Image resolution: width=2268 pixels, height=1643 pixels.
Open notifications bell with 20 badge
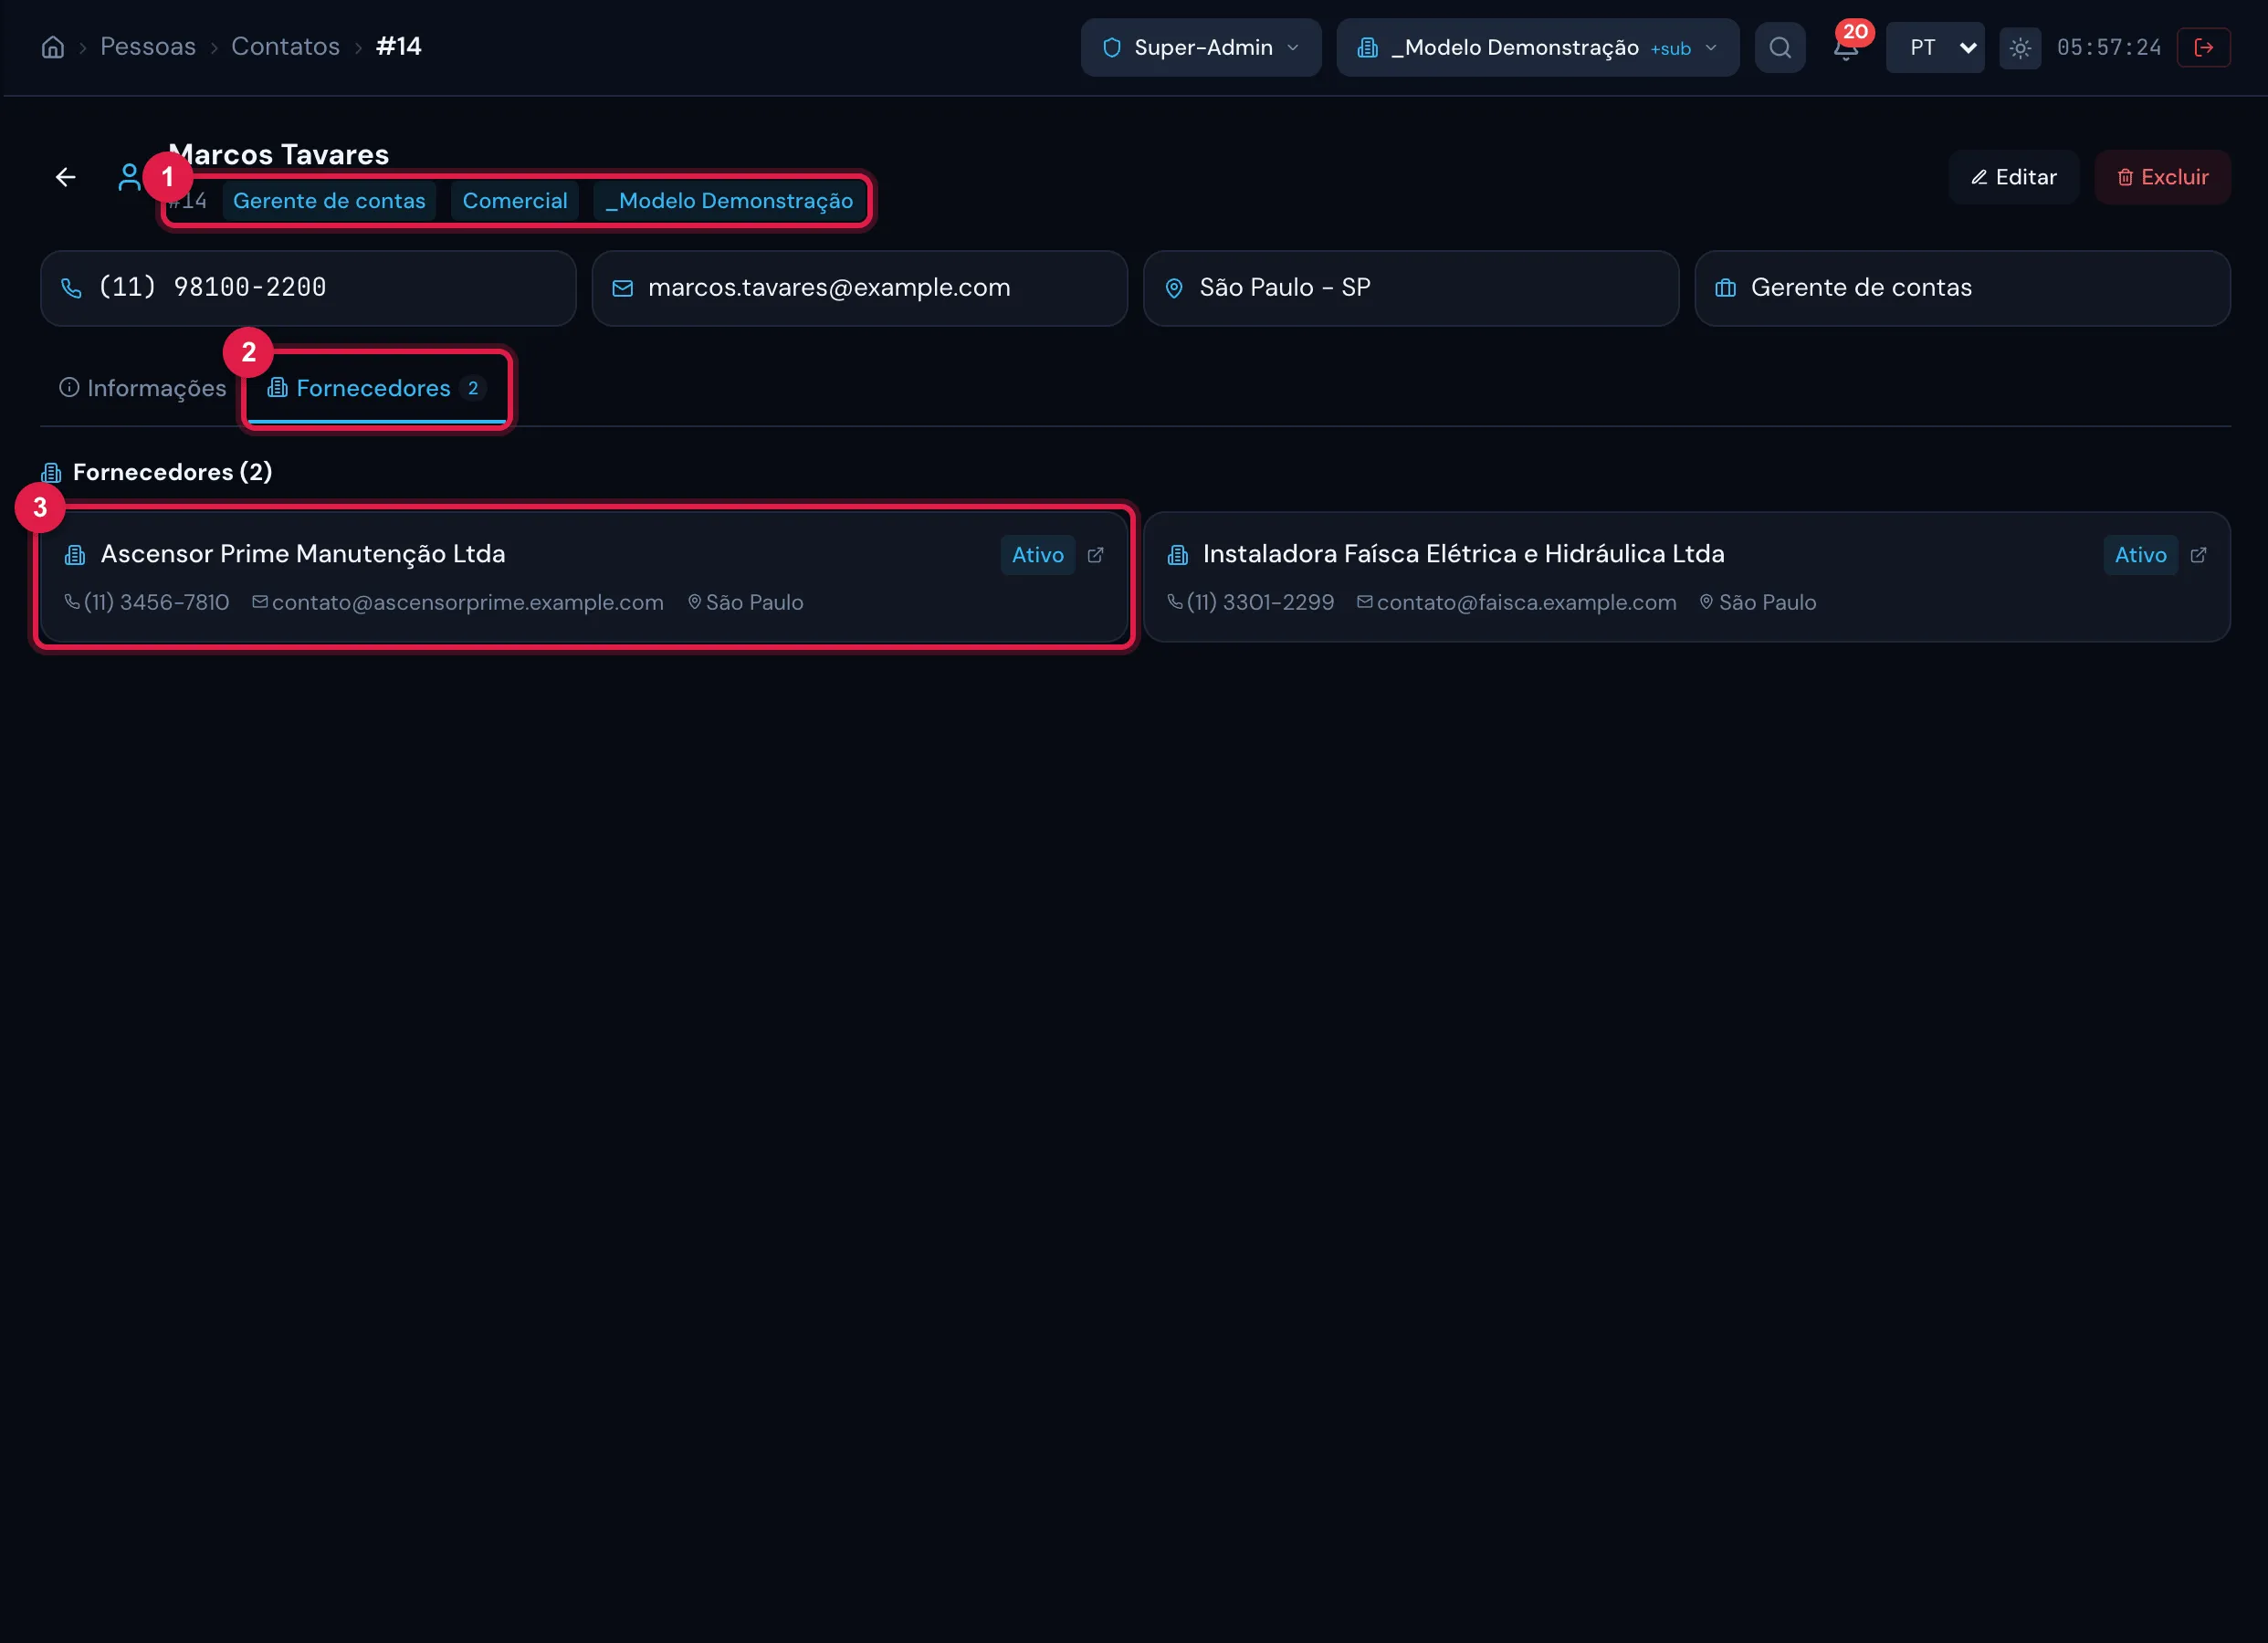coord(1847,47)
